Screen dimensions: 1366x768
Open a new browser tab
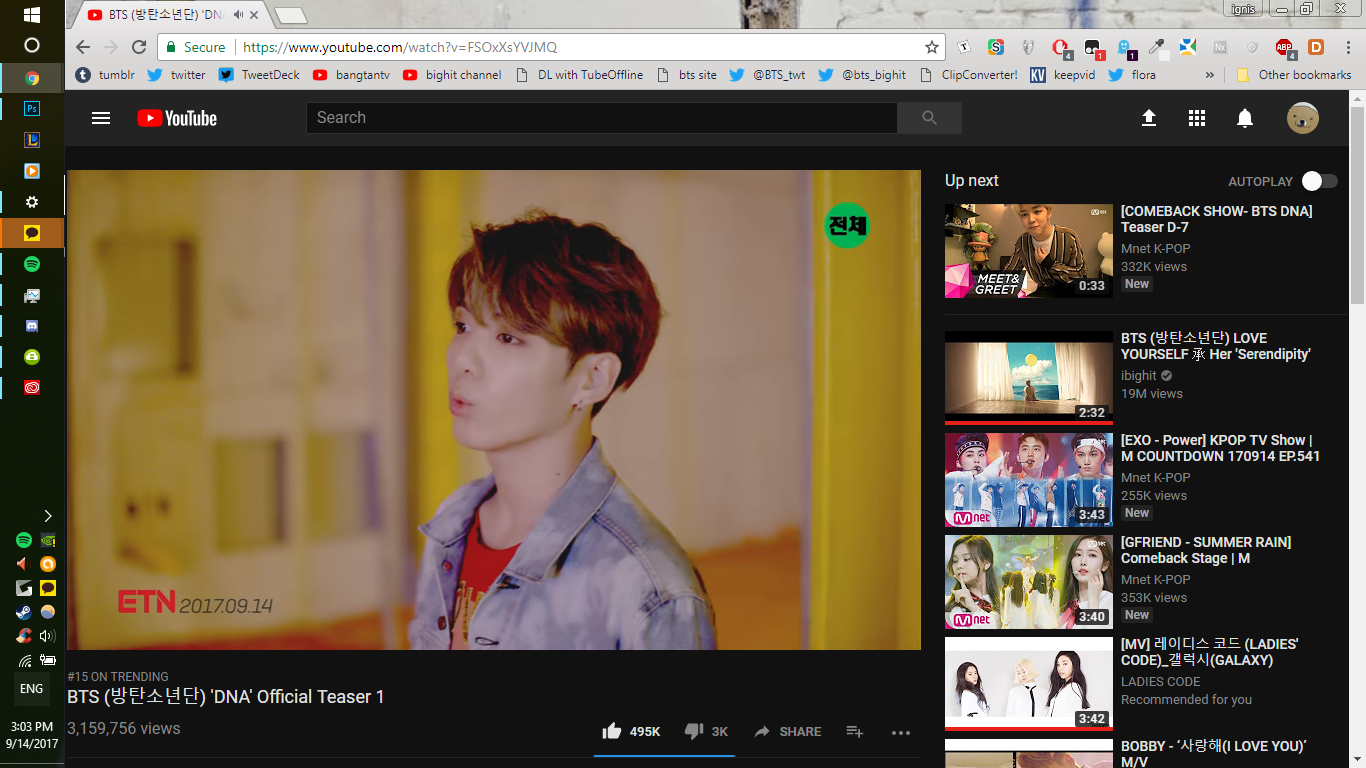289,16
